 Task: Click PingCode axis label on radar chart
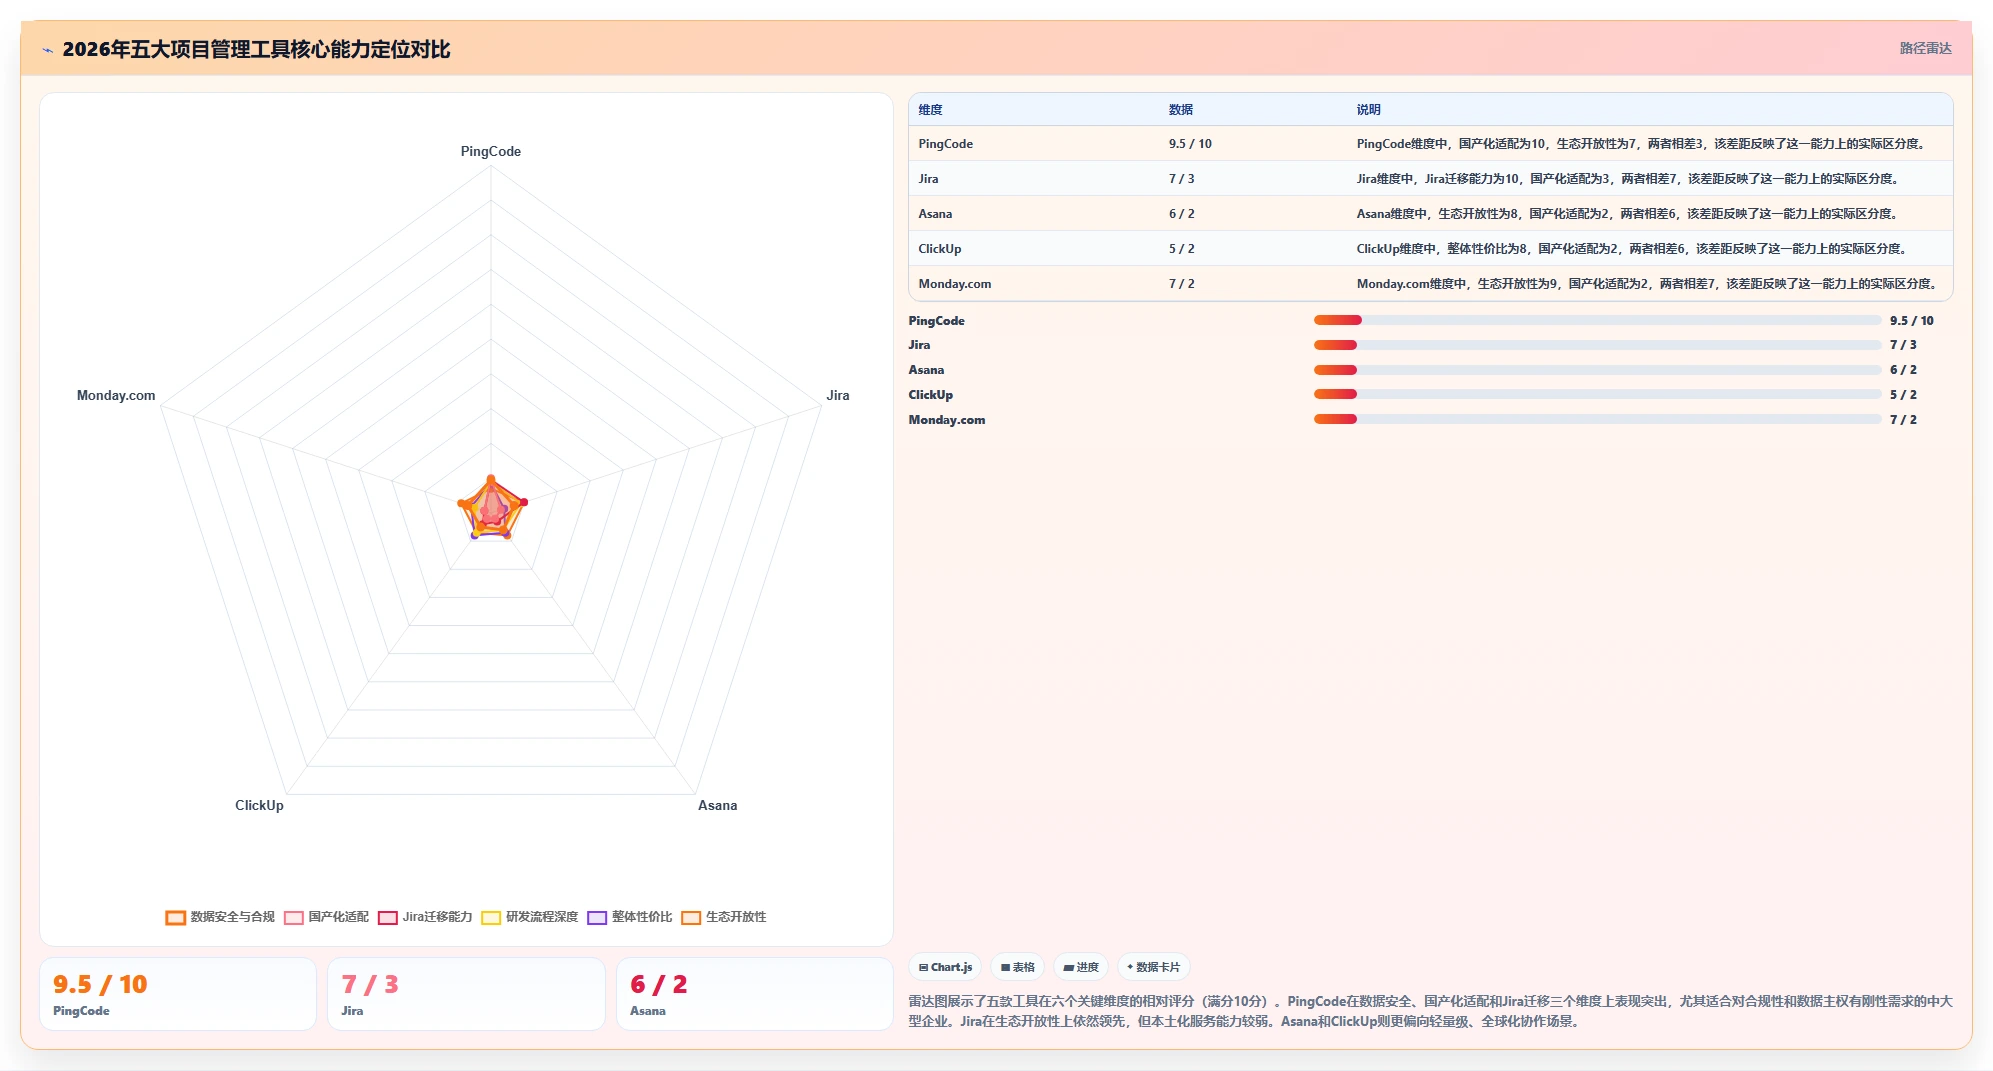[x=490, y=152]
